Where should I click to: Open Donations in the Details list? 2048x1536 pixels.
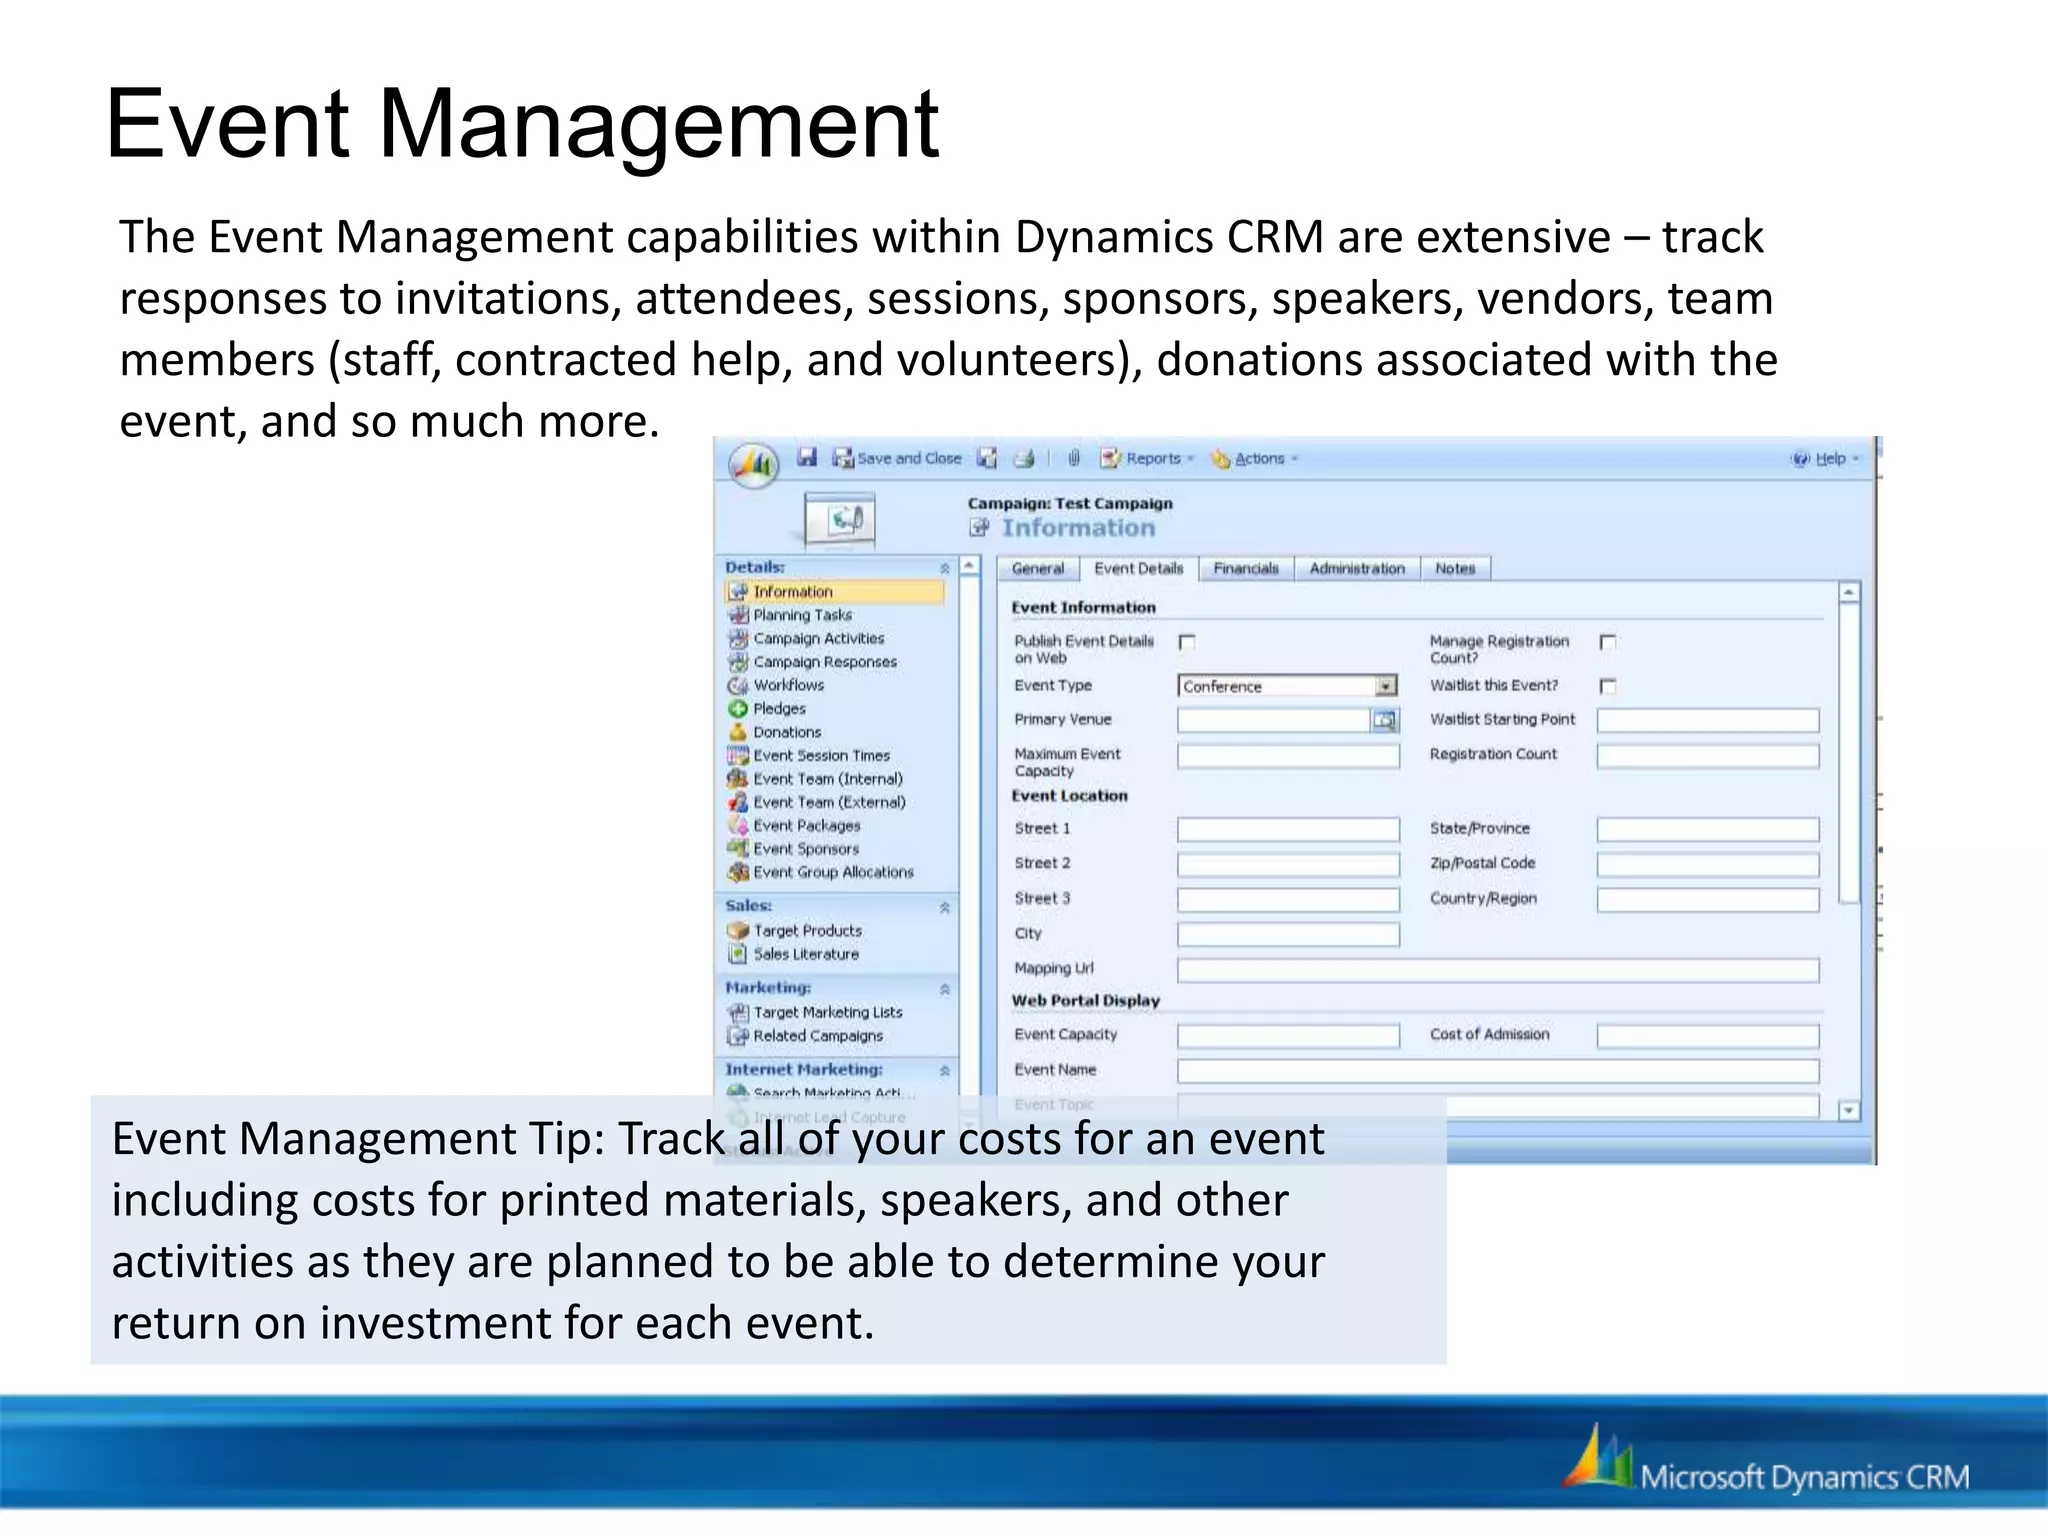click(x=786, y=732)
